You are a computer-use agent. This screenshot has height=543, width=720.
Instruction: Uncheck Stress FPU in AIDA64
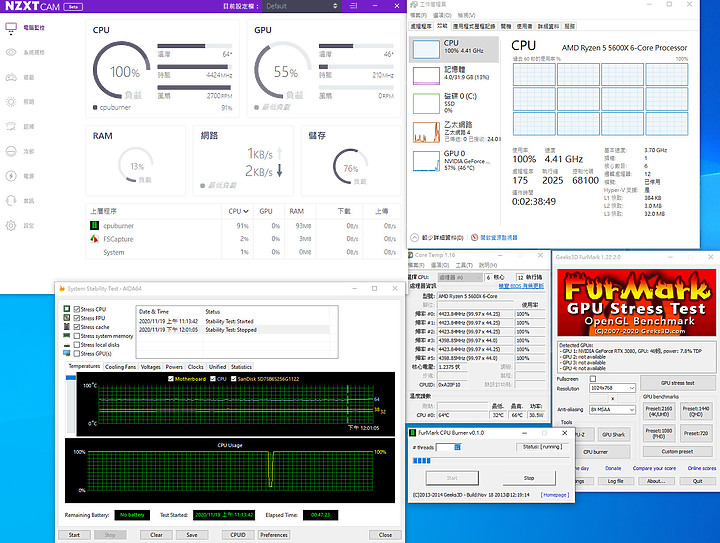[x=77, y=318]
